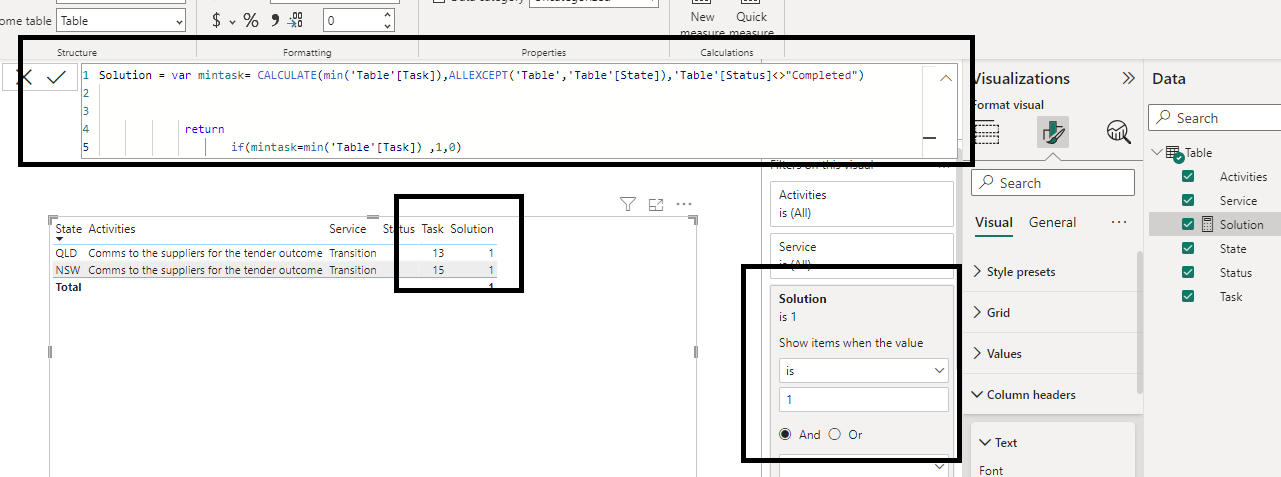Open the filter icon above the table visual
Image resolution: width=1281 pixels, height=477 pixels.
pos(628,204)
